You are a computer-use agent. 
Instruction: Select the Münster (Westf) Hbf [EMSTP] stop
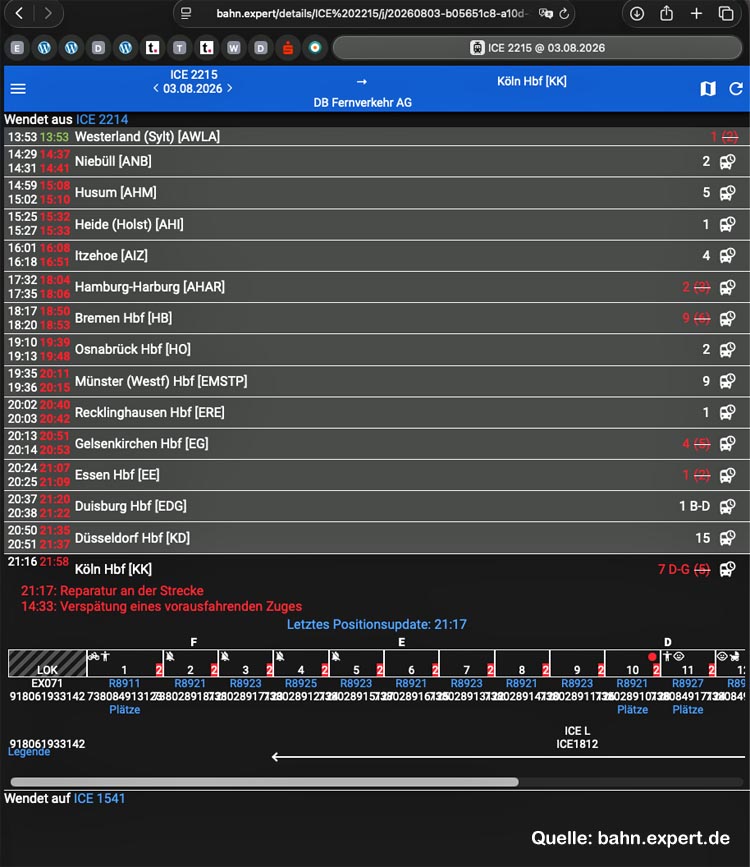pos(161,381)
